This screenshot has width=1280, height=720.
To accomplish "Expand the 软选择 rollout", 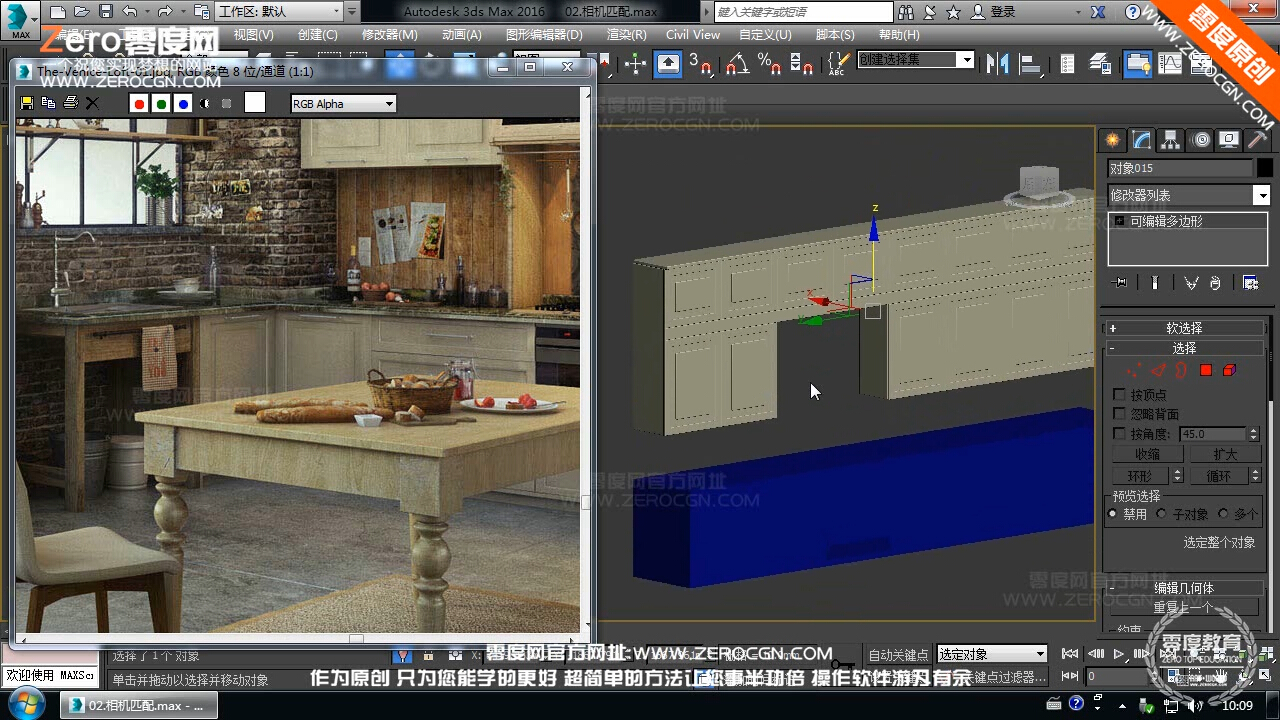I will pos(1185,328).
